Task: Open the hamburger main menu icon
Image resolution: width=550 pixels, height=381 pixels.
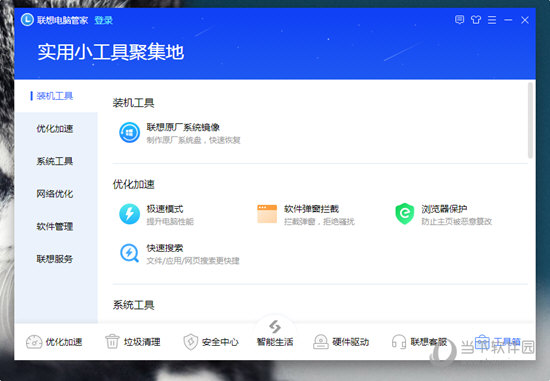Action: pyautogui.click(x=492, y=20)
